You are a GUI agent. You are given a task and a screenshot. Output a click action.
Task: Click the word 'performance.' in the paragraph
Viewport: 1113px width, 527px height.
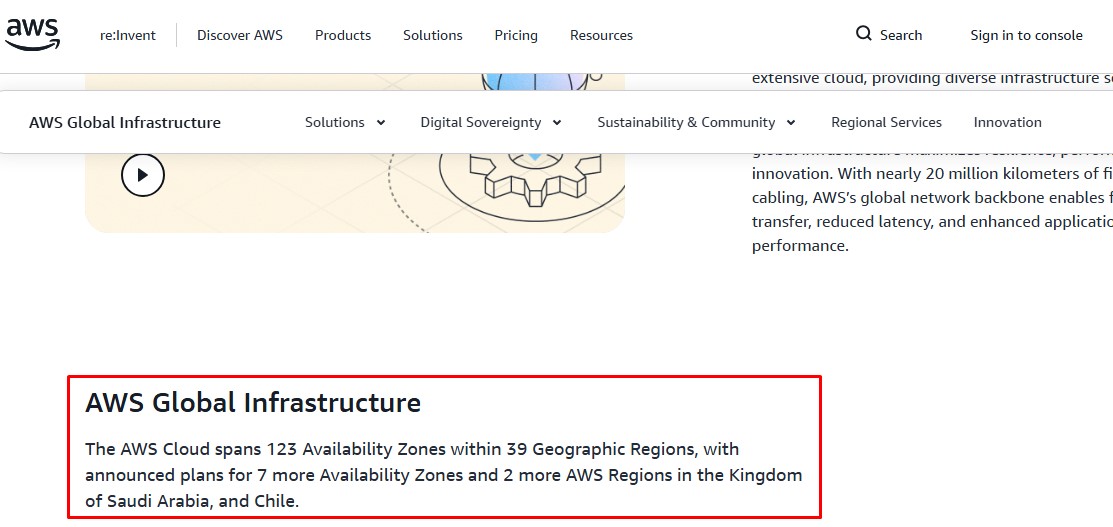800,246
